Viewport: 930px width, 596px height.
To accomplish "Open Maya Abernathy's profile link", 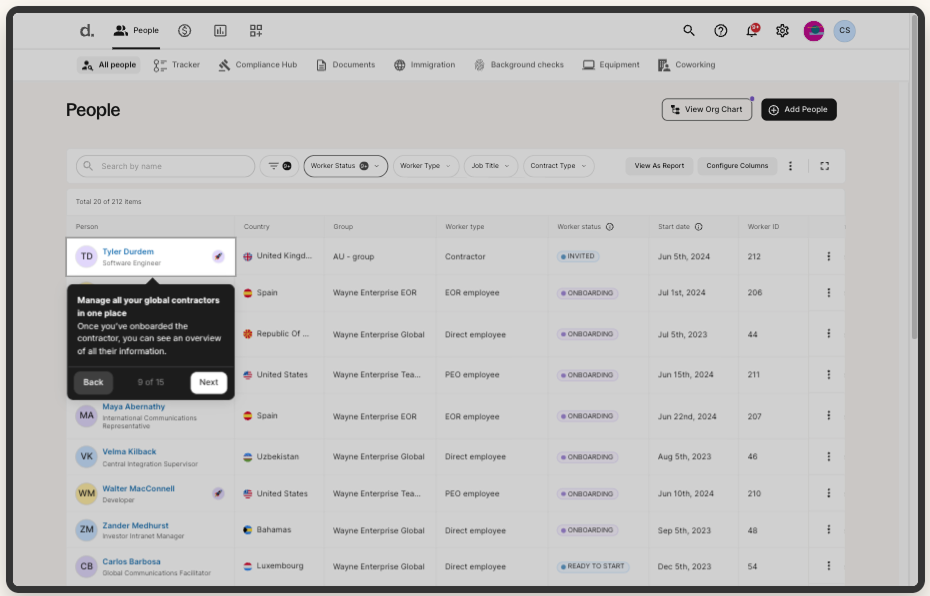I will (133, 407).
